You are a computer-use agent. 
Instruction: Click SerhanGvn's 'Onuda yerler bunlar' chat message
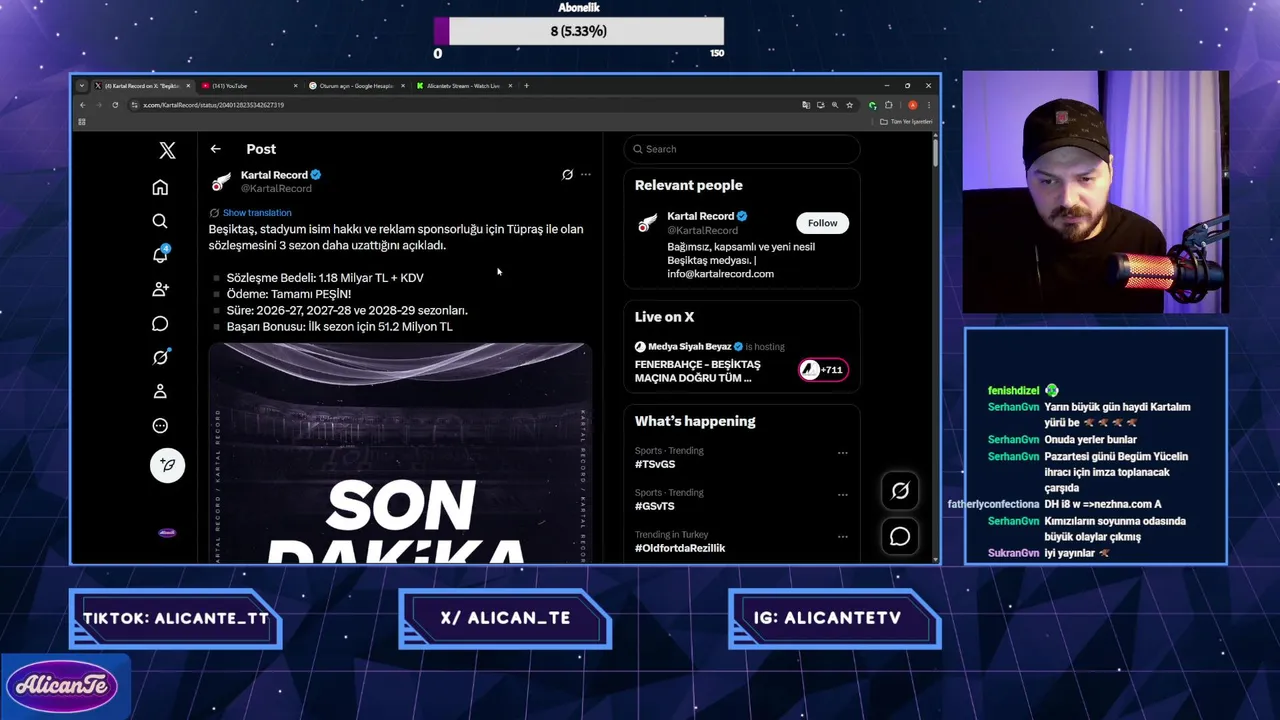coord(1091,440)
